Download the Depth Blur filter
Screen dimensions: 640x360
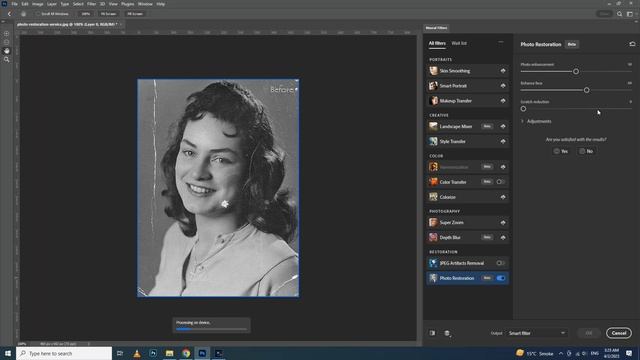pyautogui.click(x=503, y=238)
